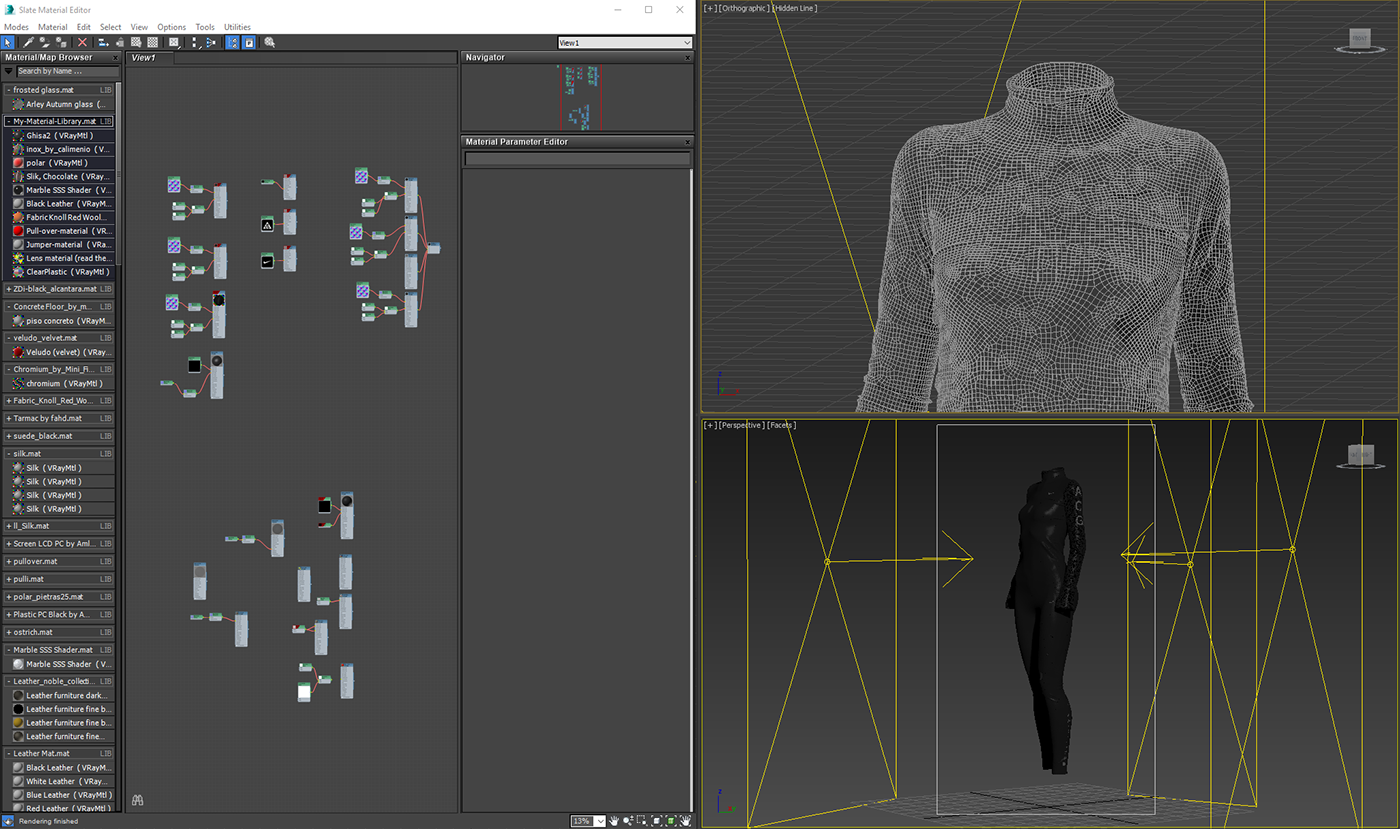Select the arrow Select tool in toolbar
1400x829 pixels.
click(x=8, y=43)
